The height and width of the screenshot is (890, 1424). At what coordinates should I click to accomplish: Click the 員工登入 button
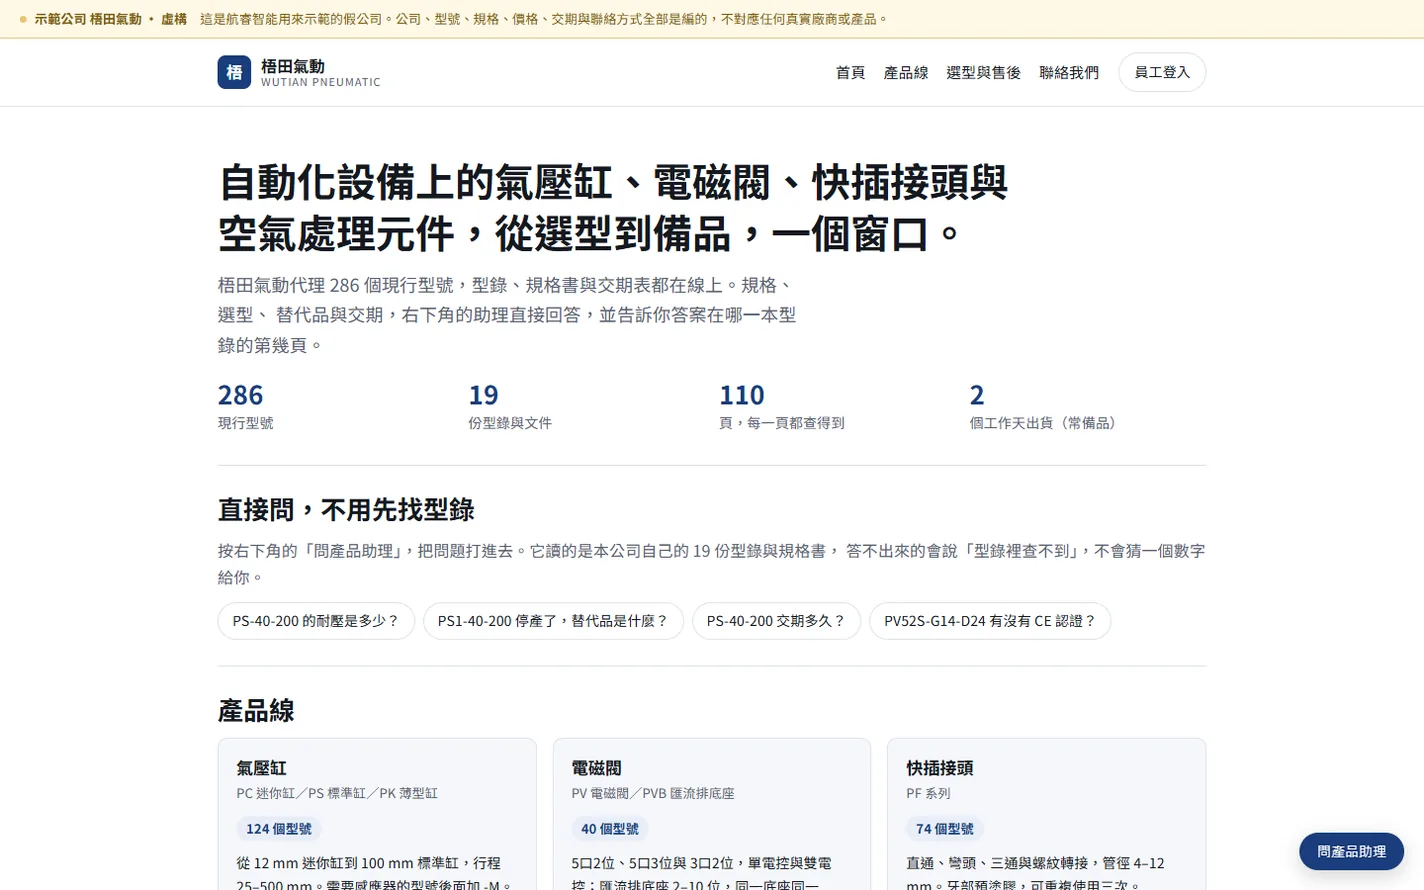pos(1162,72)
